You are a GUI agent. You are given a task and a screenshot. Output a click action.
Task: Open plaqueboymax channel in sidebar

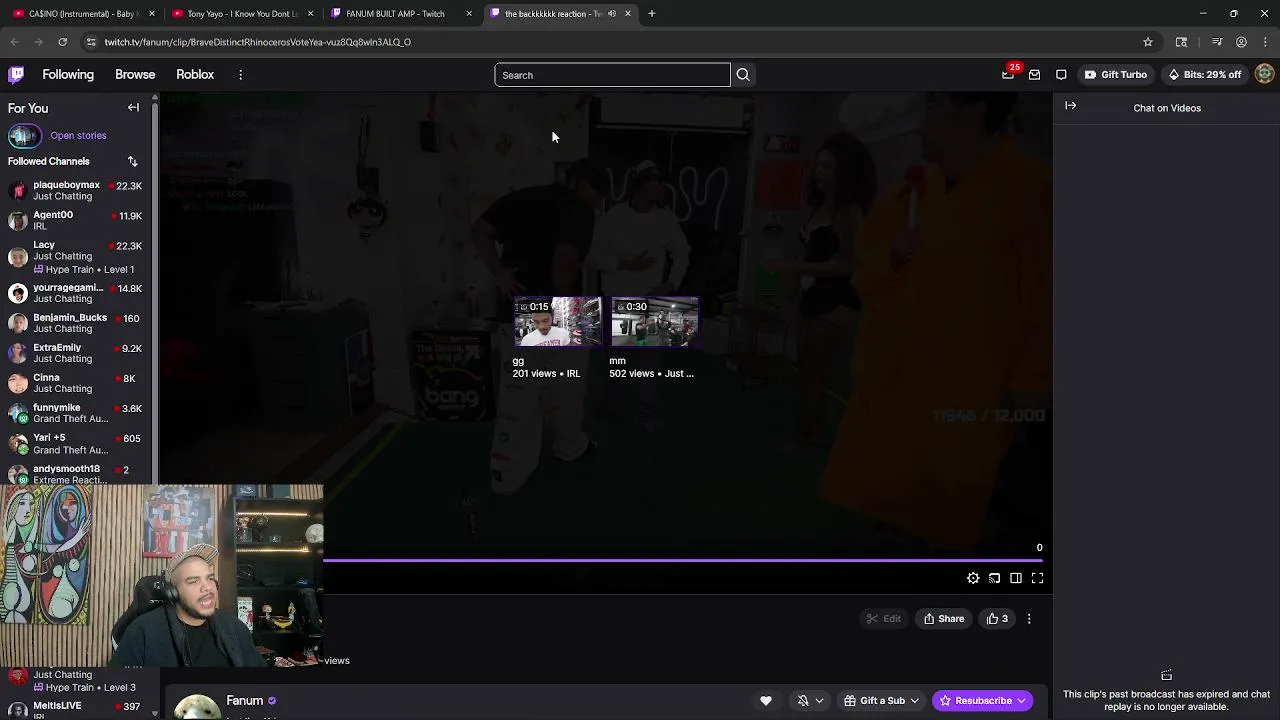(x=75, y=191)
